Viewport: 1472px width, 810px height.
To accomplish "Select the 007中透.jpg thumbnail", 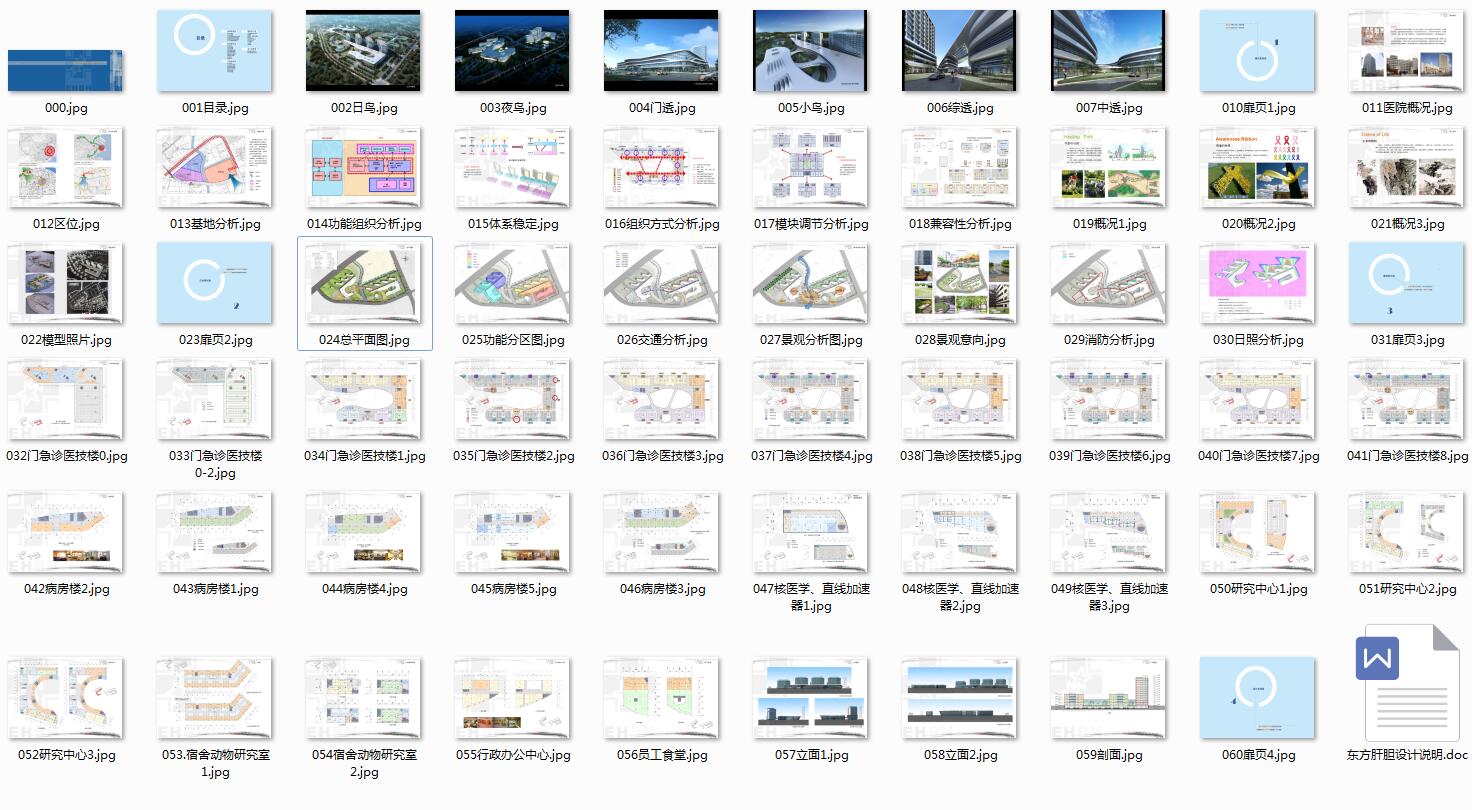I will tap(1109, 51).
